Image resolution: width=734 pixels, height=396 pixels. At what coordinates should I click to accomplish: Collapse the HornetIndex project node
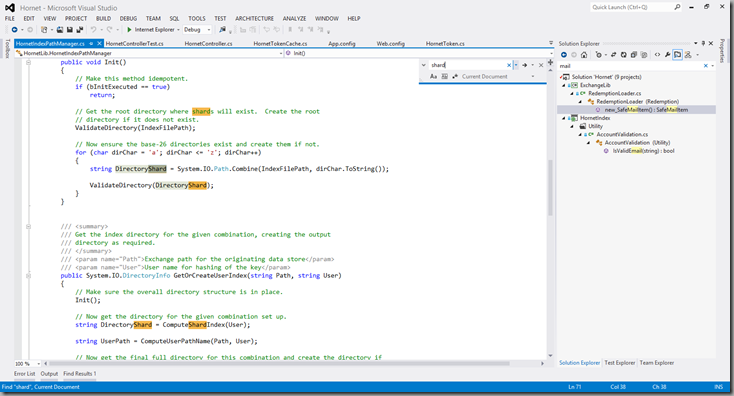pyautogui.click(x=564, y=118)
